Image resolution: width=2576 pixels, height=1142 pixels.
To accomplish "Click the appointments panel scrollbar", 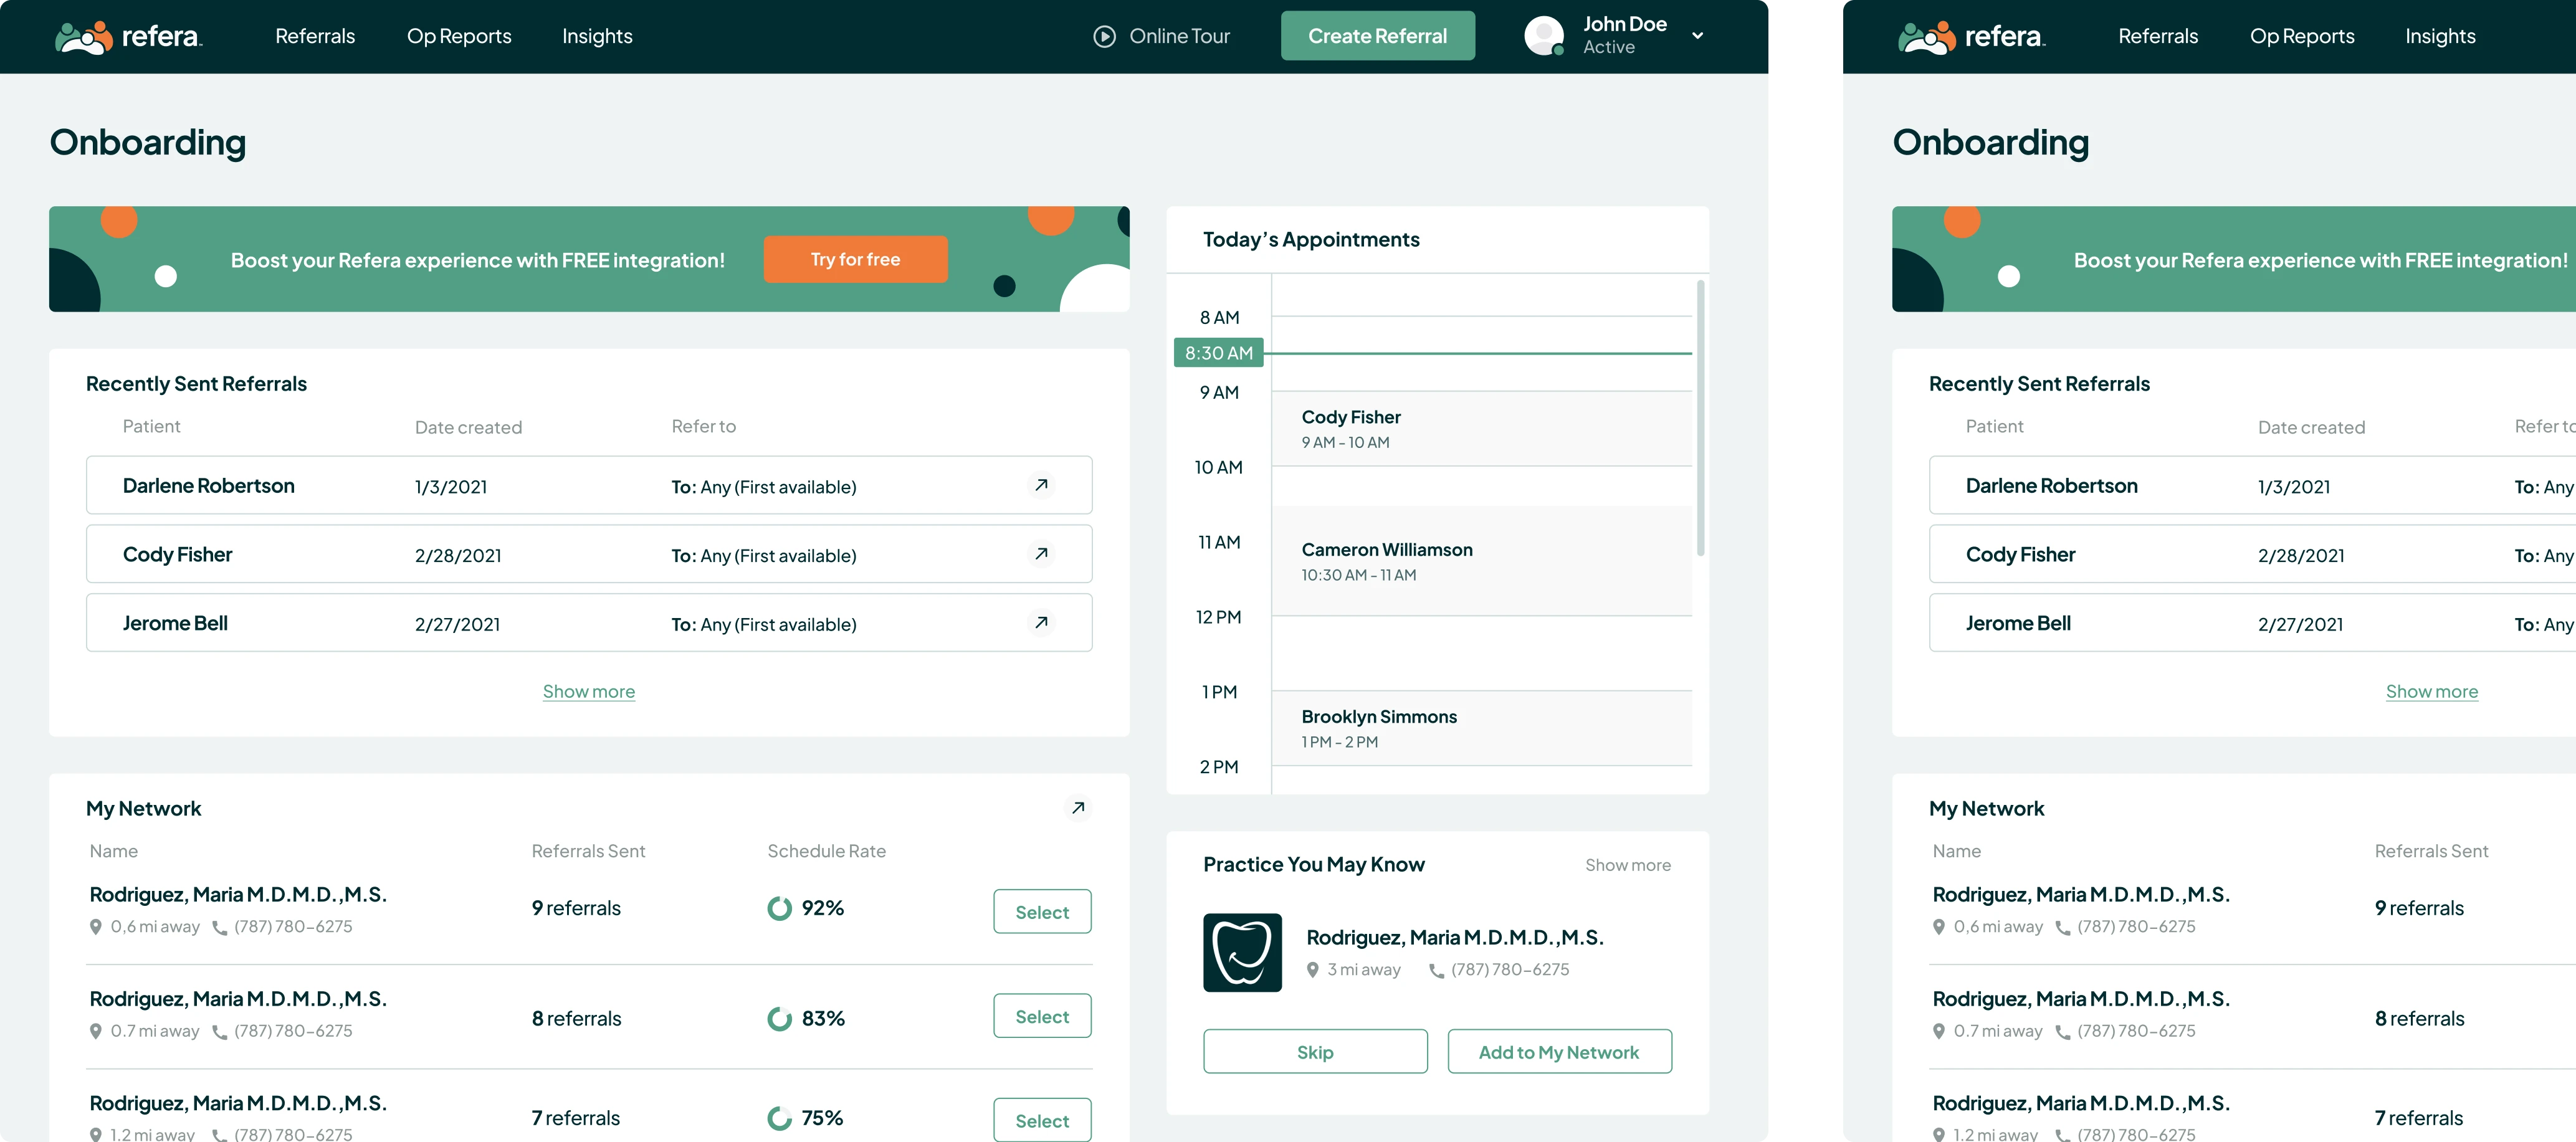I will (x=1700, y=418).
